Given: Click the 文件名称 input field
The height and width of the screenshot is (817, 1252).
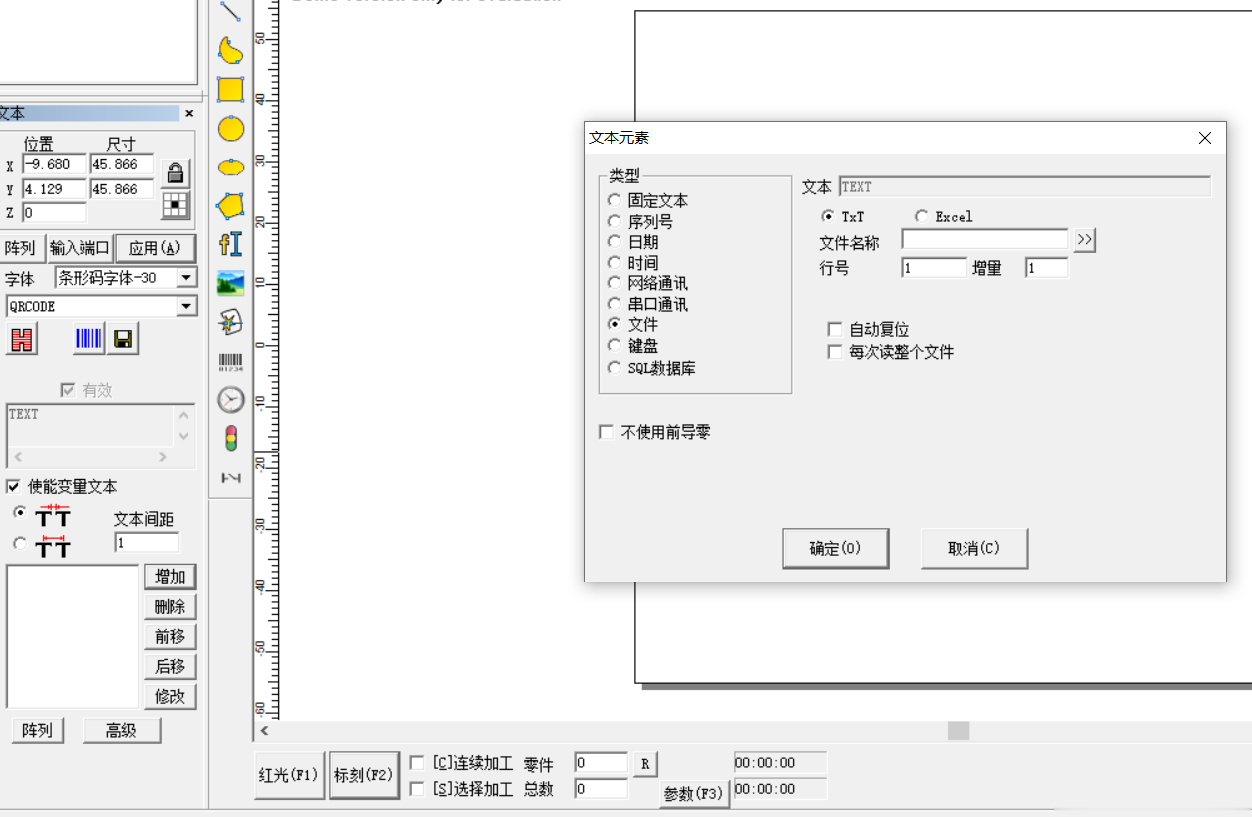Looking at the screenshot, I should (x=985, y=240).
